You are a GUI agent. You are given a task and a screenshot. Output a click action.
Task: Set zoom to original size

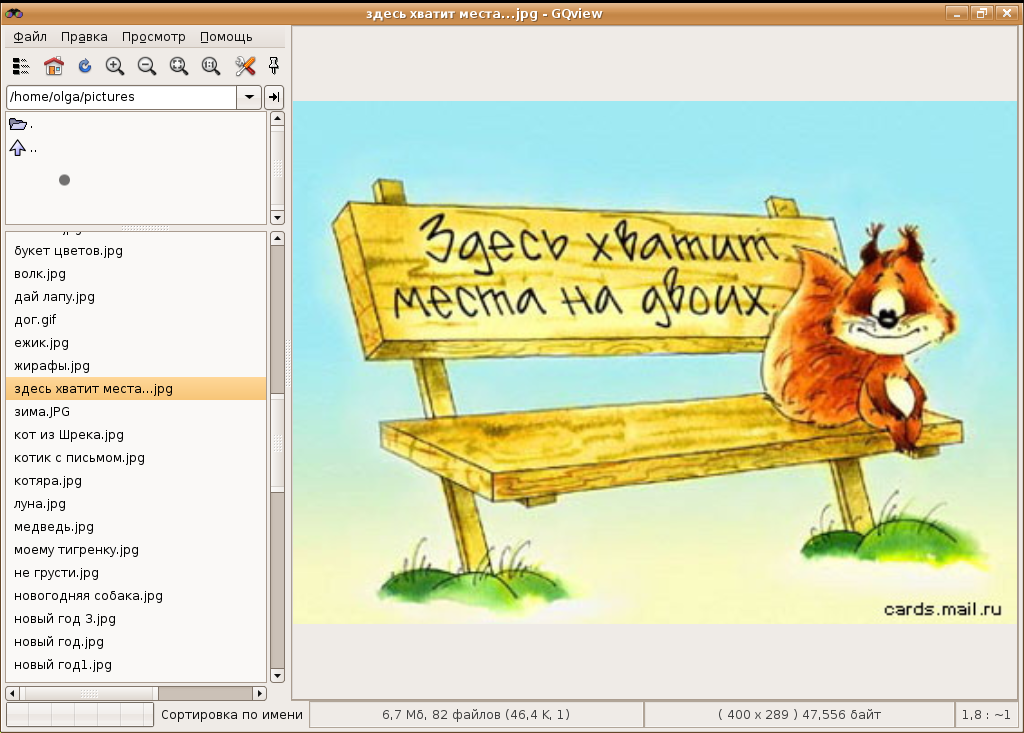(x=211, y=66)
